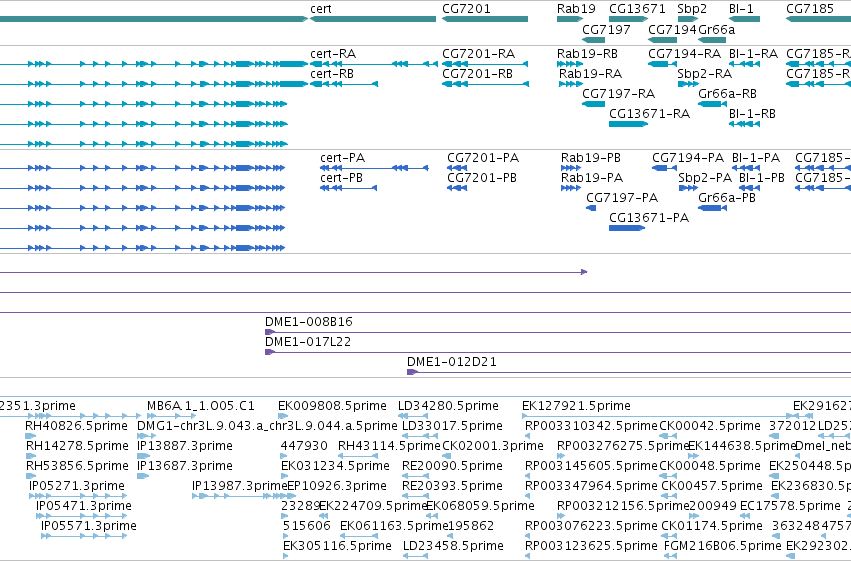Select the CG7197 gene label

(606, 29)
